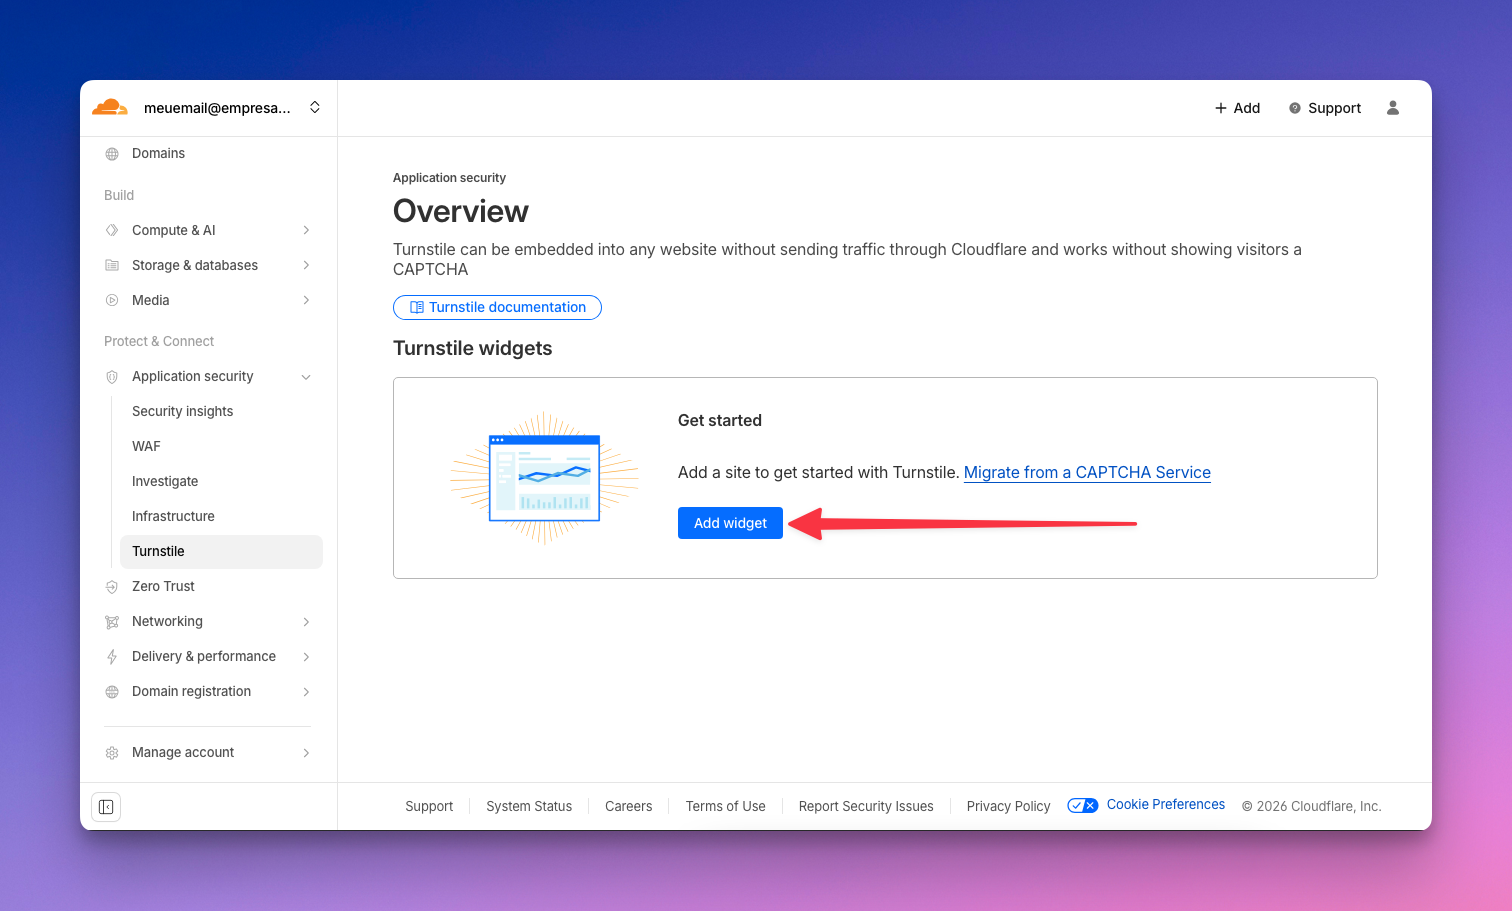Collapse sidebar using bottom panel icon
Screen dimensions: 1512x911
[106, 807]
